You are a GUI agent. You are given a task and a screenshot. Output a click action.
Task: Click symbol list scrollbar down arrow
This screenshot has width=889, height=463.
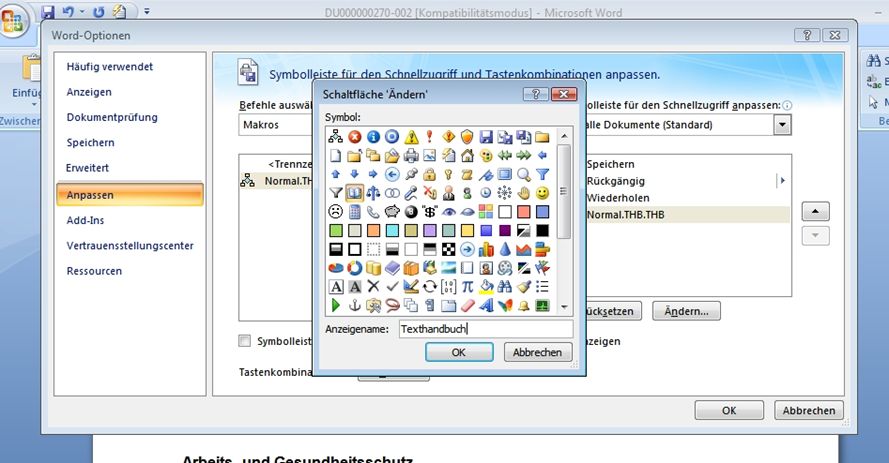tap(564, 307)
